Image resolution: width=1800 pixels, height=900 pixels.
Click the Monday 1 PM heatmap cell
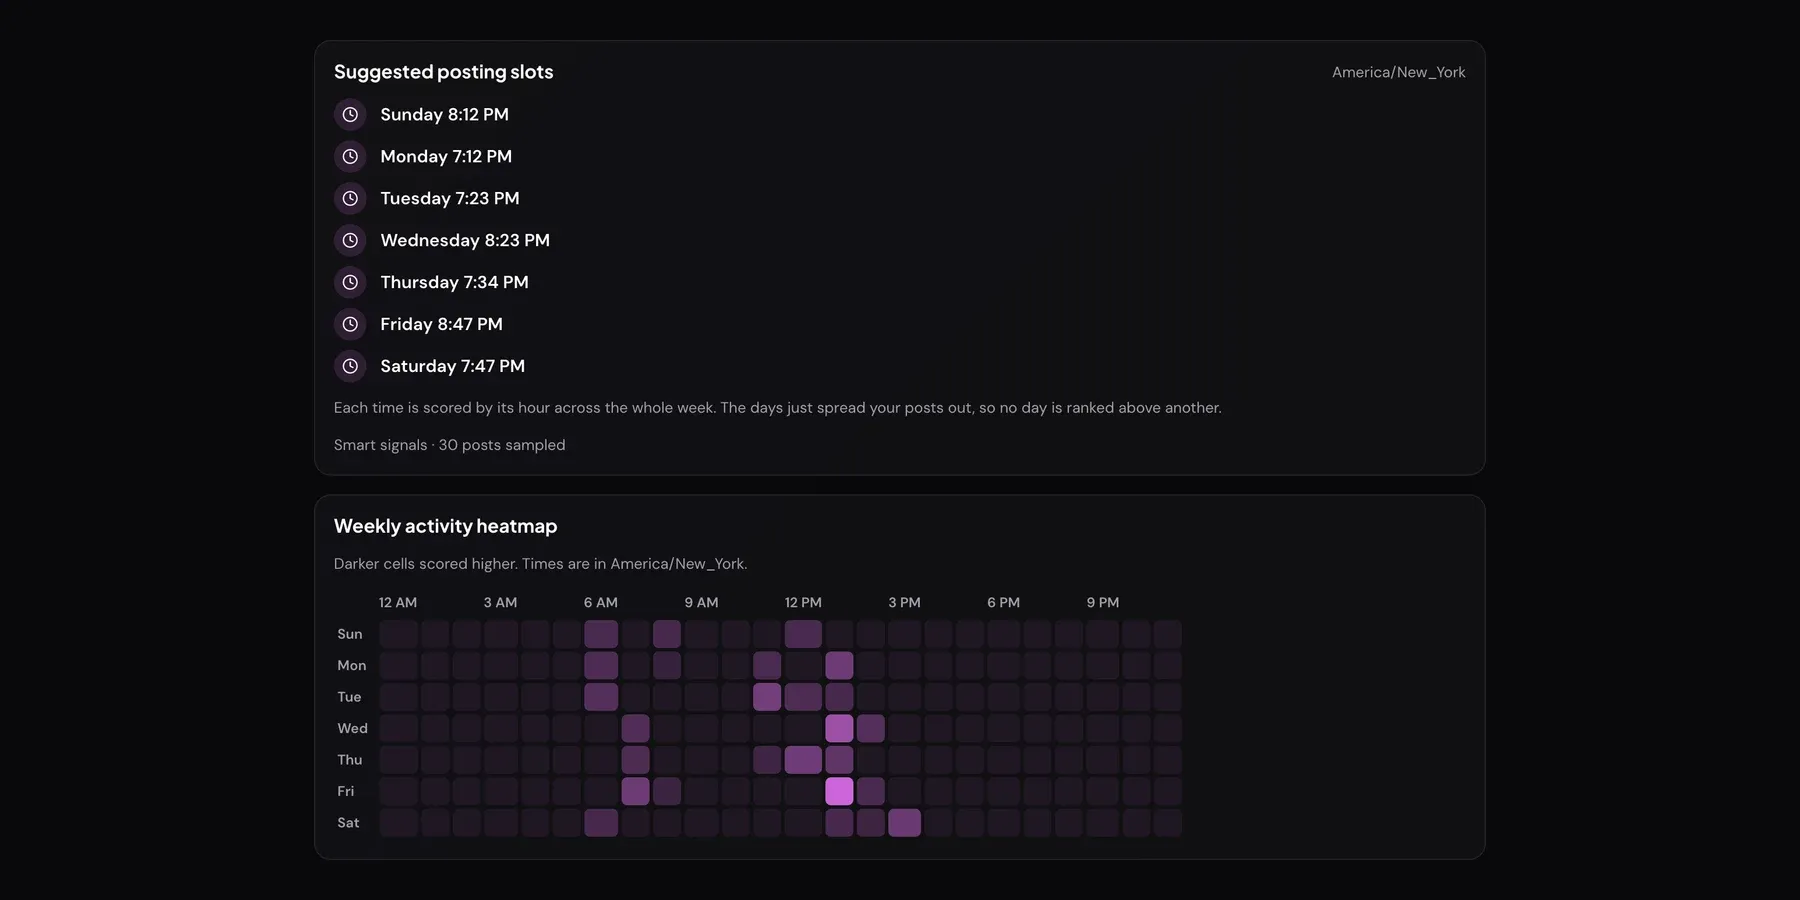tap(839, 665)
